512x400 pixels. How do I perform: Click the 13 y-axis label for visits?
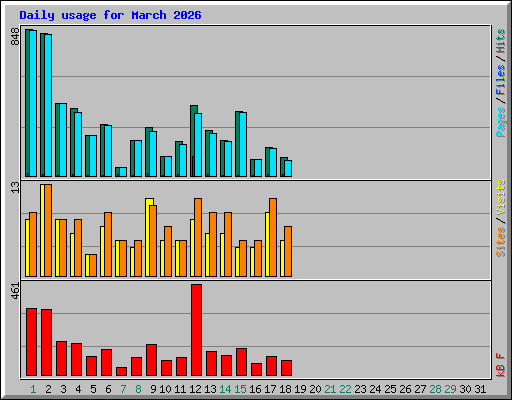pyautogui.click(x=15, y=187)
